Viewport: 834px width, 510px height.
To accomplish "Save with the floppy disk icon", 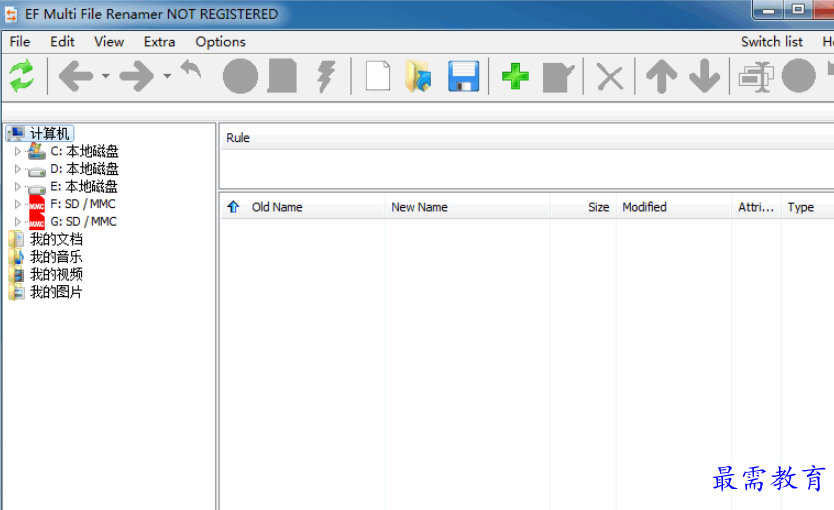I will [463, 77].
